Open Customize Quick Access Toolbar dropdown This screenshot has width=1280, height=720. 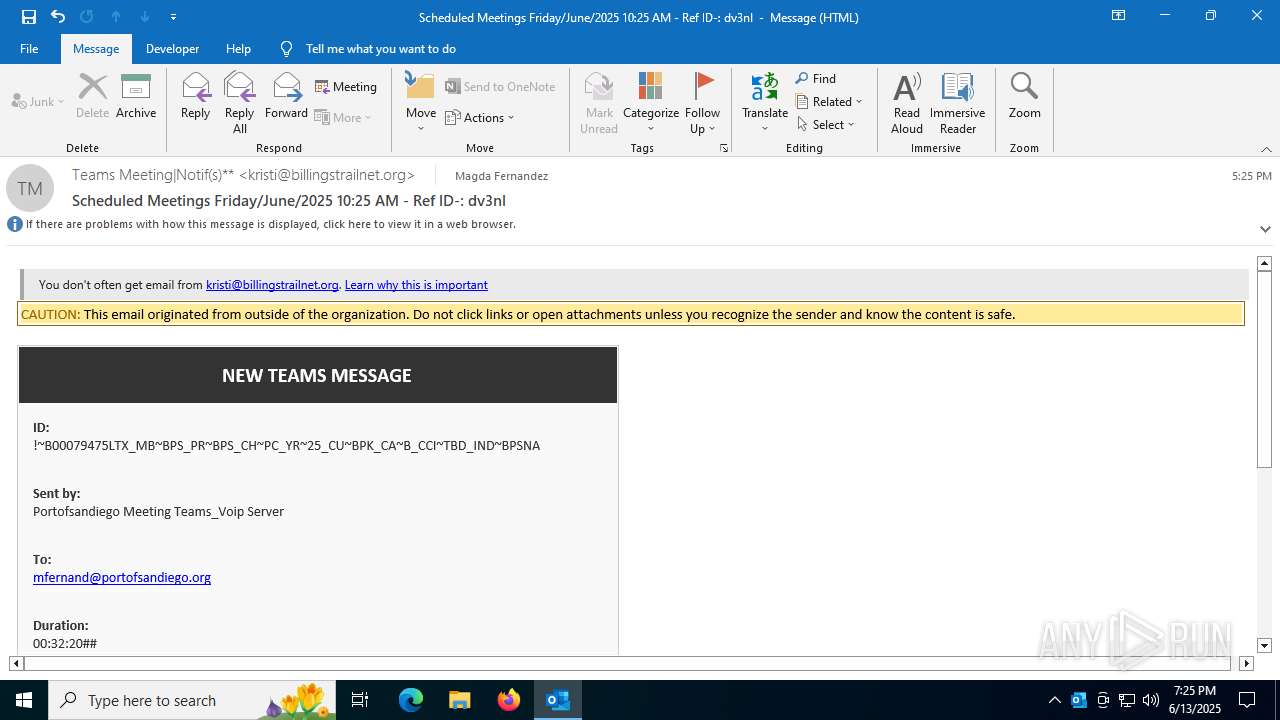[x=173, y=17]
